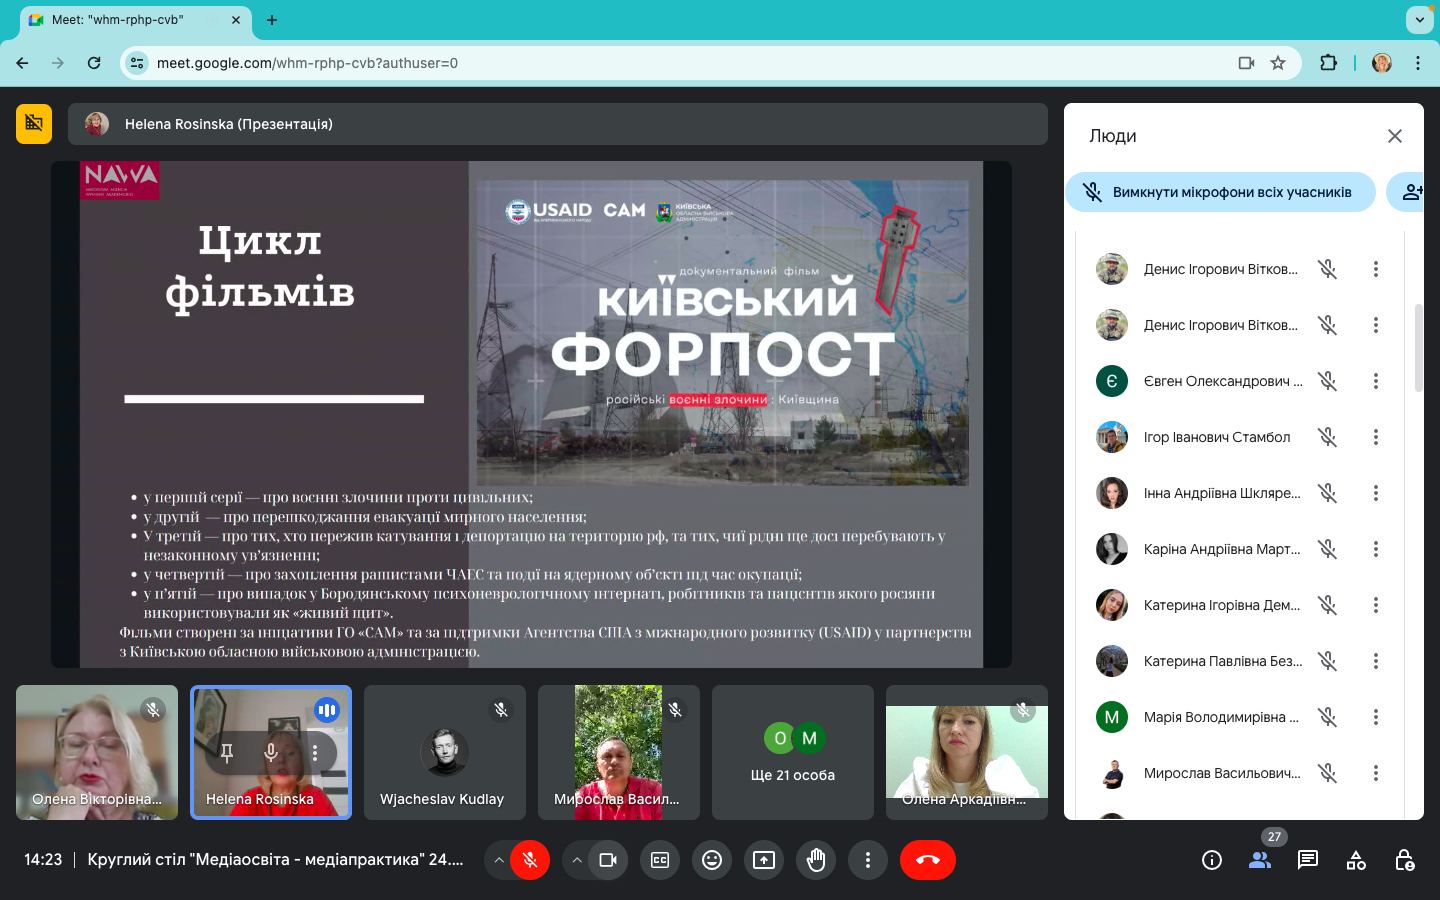Open the three-dot more options in call bar

coord(868,860)
